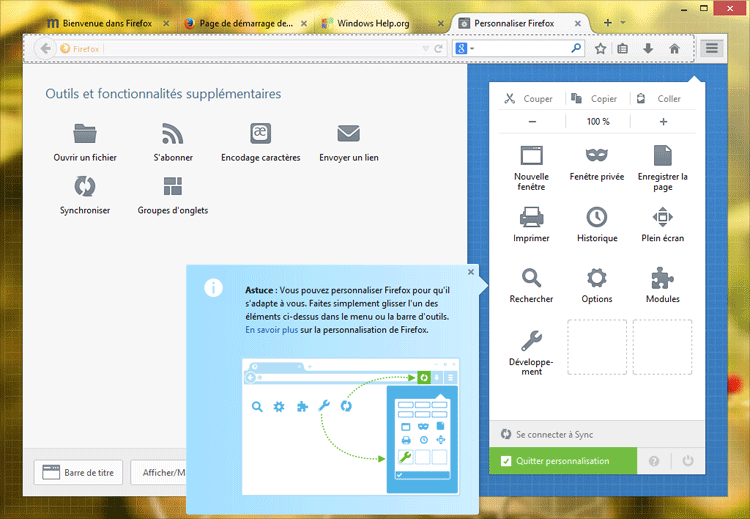Click the bookmark star icon in toolbar
The height and width of the screenshot is (519, 750).
click(600, 48)
